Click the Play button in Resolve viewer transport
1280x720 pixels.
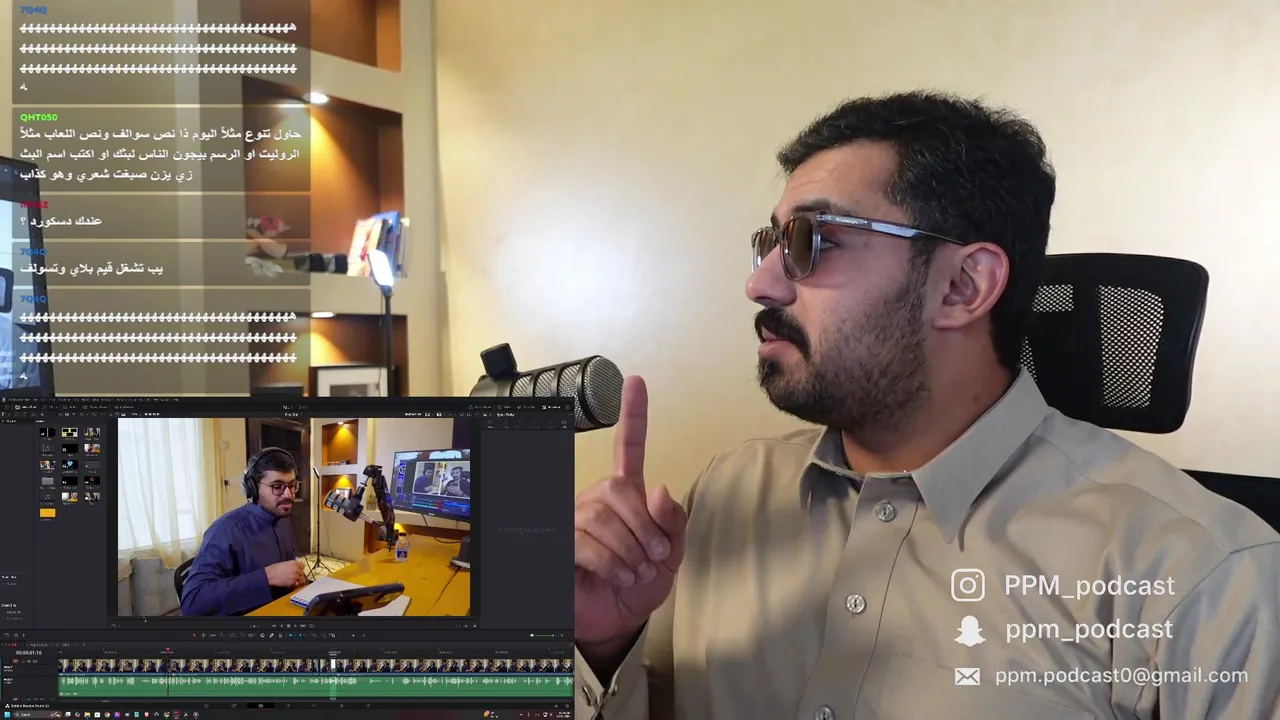point(295,626)
